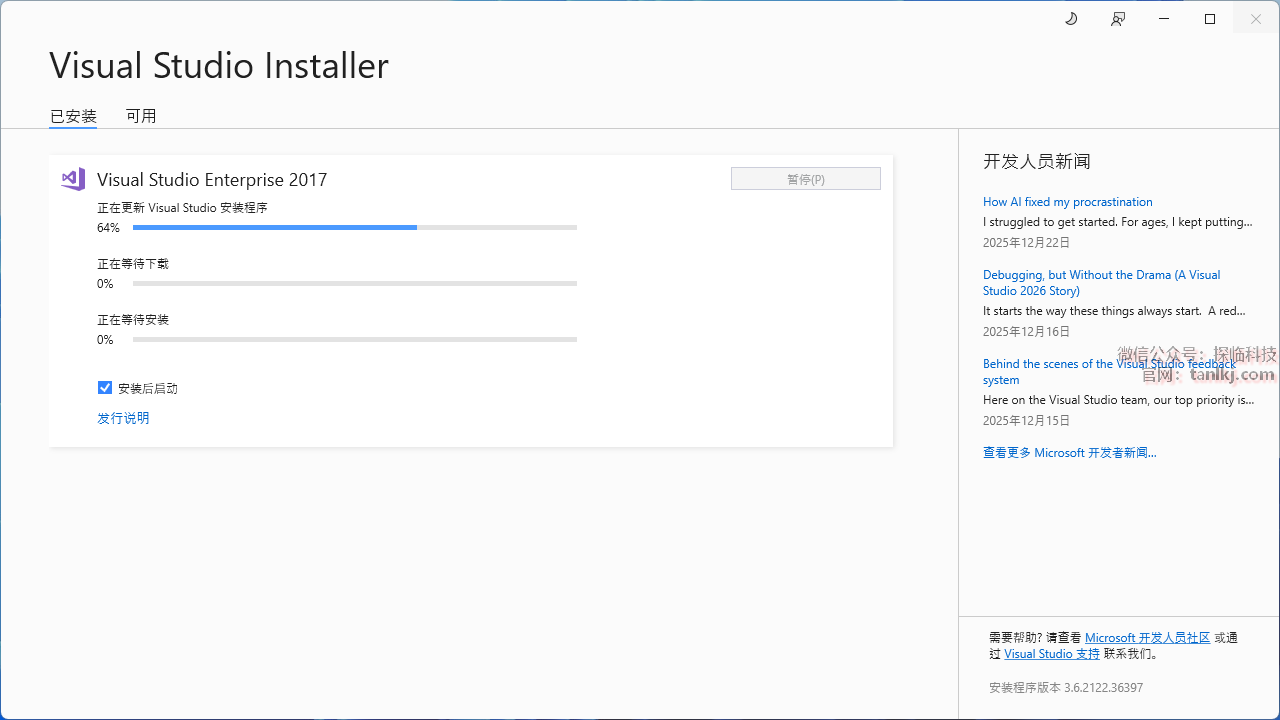Click the 64% installer update progress bar
This screenshot has height=720, width=1280.
(354, 228)
